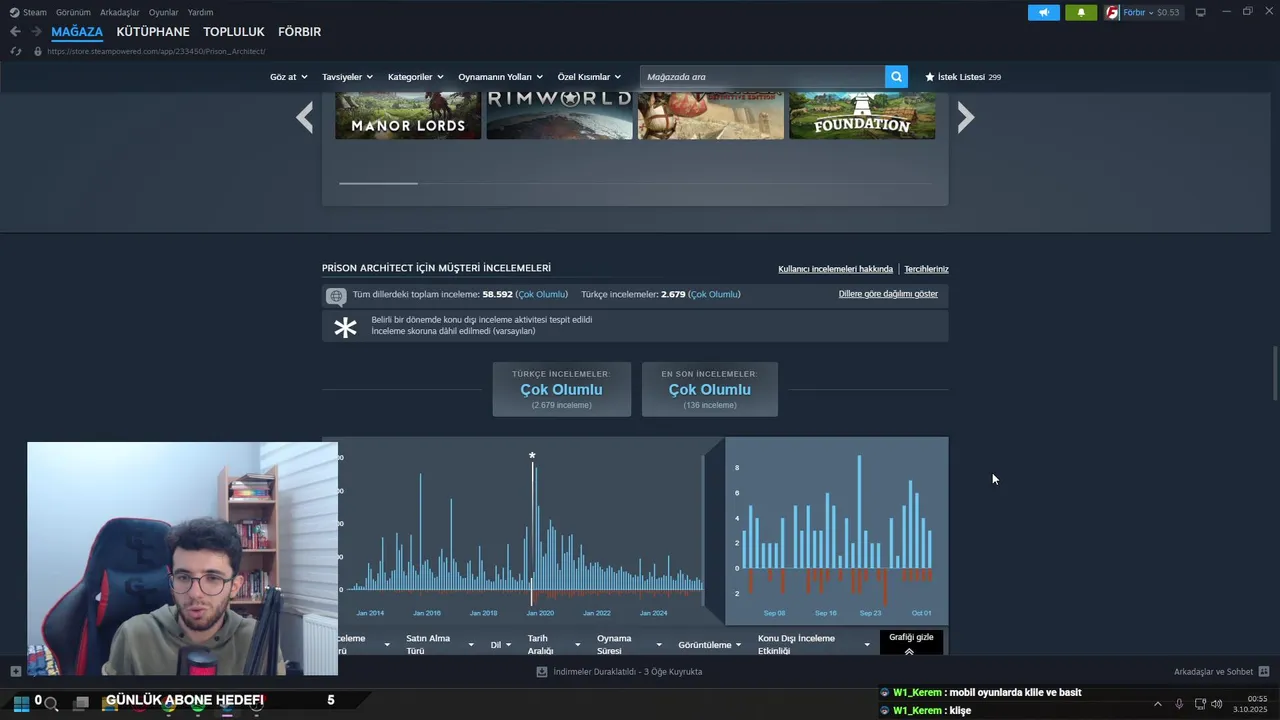Open the Foundation game thumbnail
1280x720 pixels.
point(862,116)
